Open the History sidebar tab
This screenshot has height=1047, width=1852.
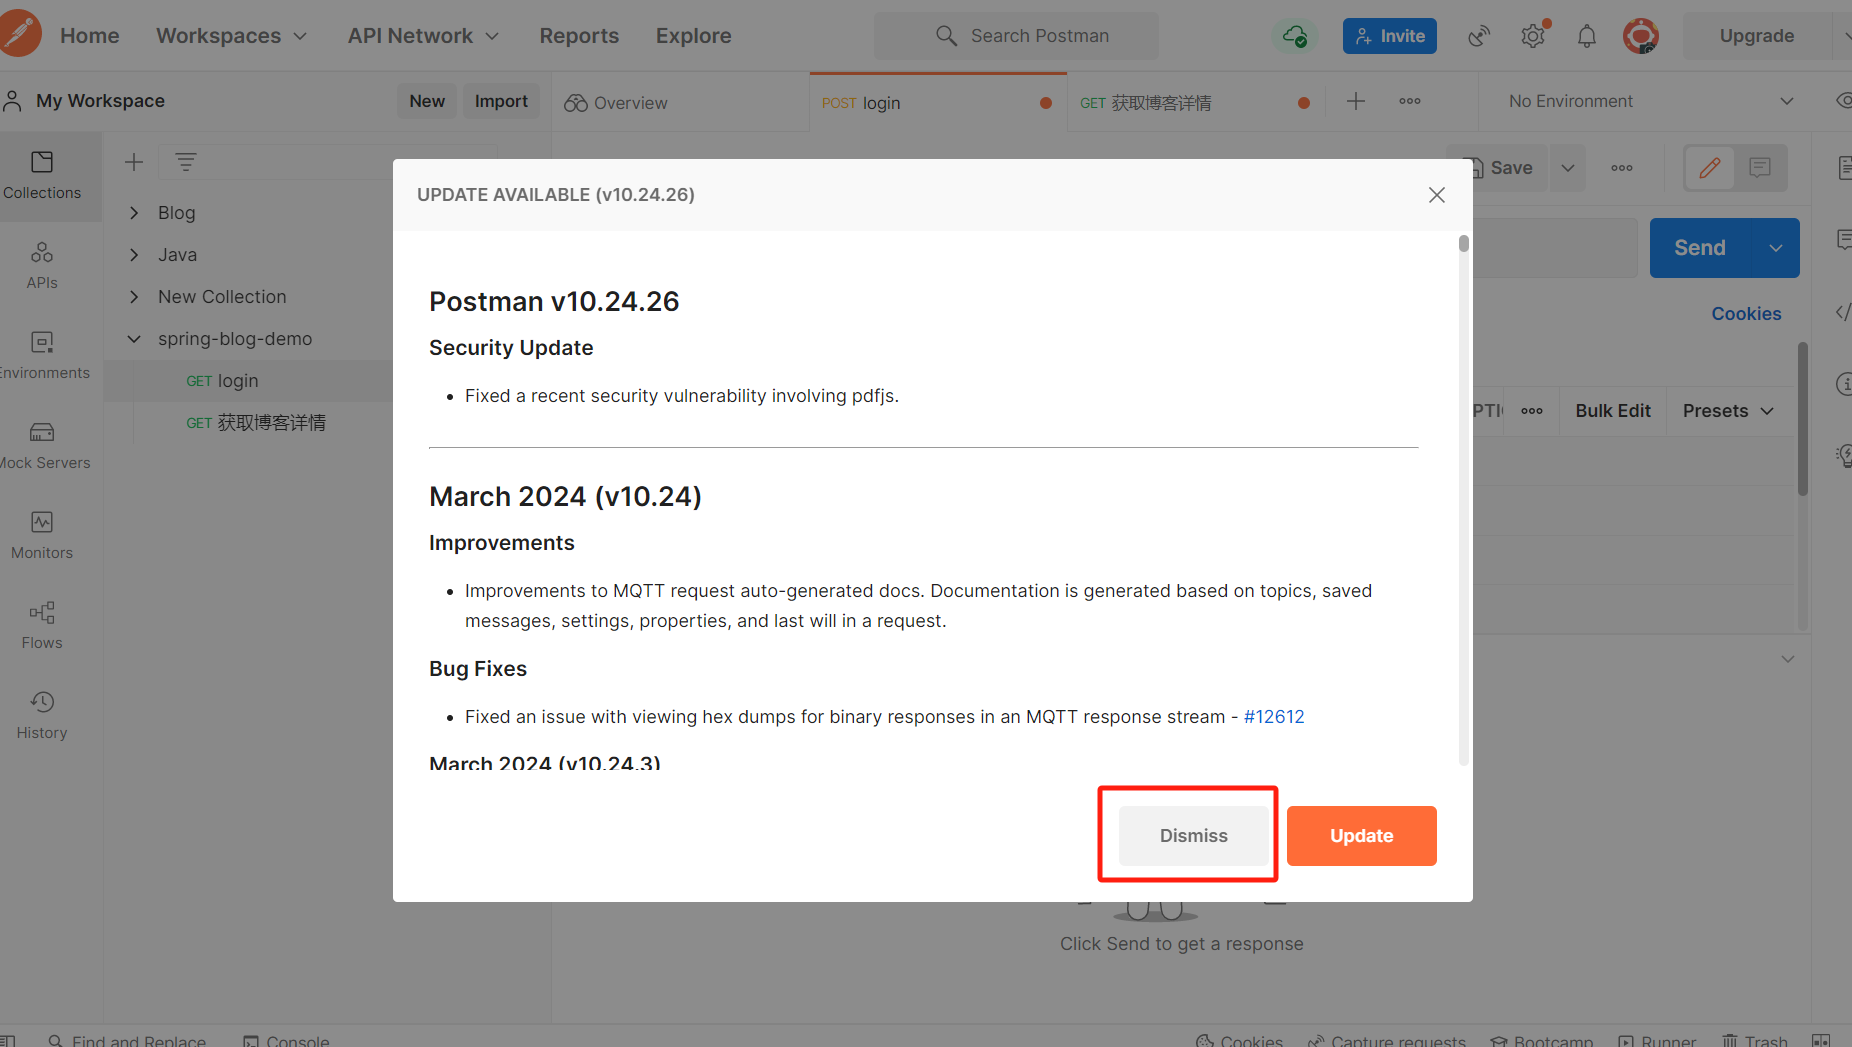[42, 715]
